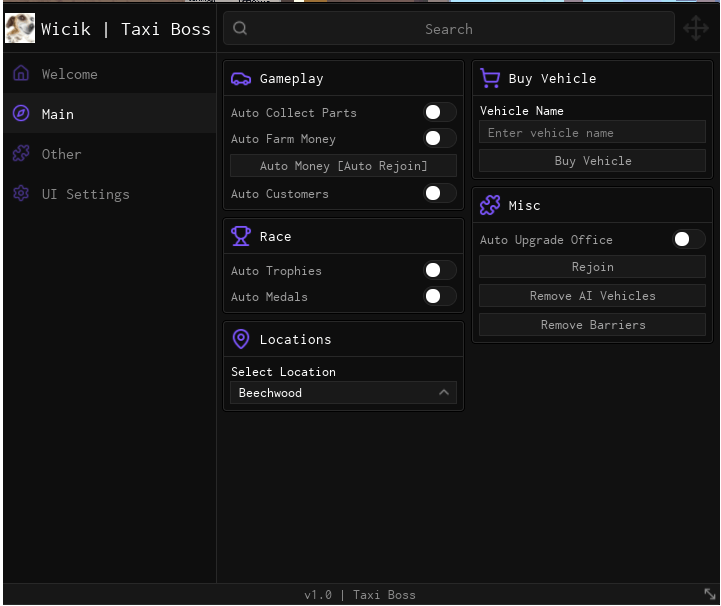Click the chevron arrow in the location selector
The image size is (721, 606).
click(x=444, y=393)
